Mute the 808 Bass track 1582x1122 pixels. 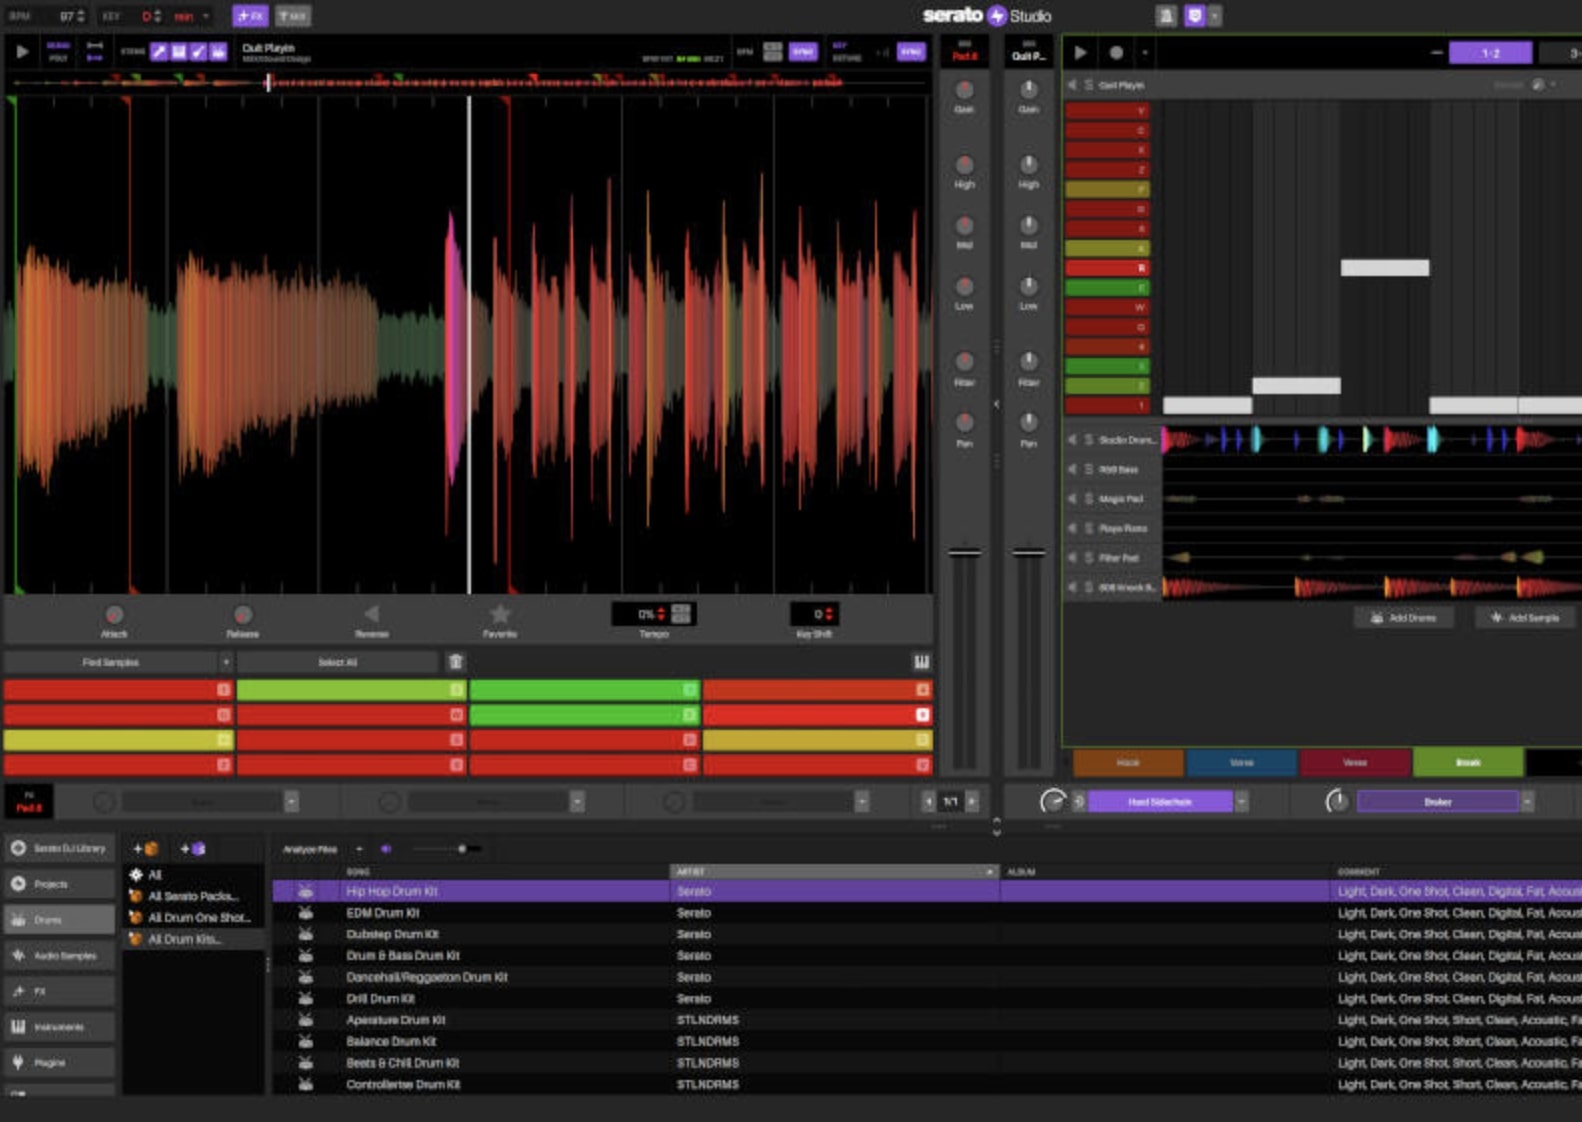1072,469
